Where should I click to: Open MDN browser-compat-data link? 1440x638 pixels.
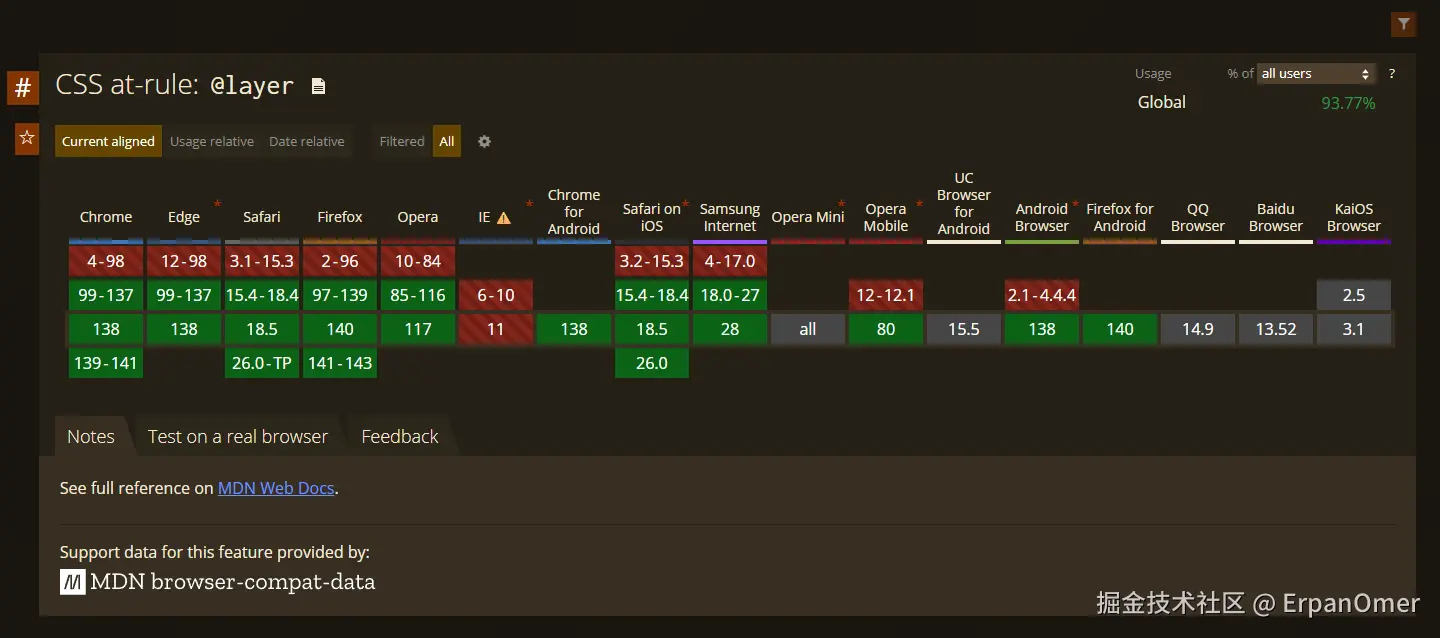(x=218, y=581)
